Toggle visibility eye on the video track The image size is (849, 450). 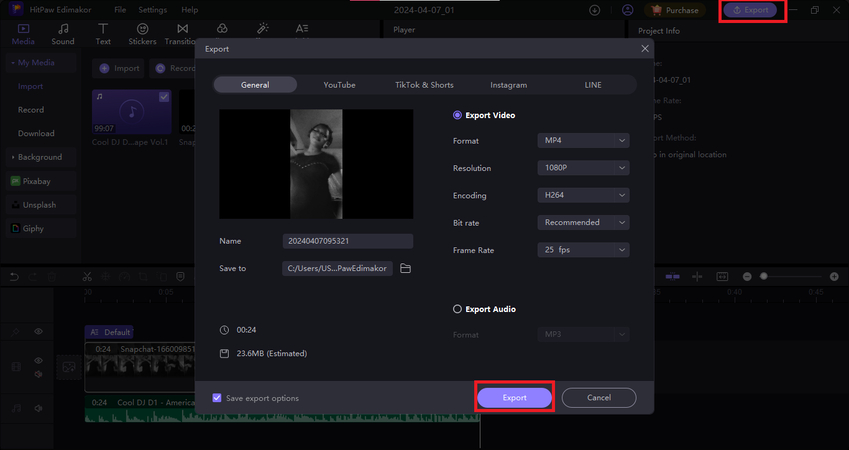(x=38, y=361)
